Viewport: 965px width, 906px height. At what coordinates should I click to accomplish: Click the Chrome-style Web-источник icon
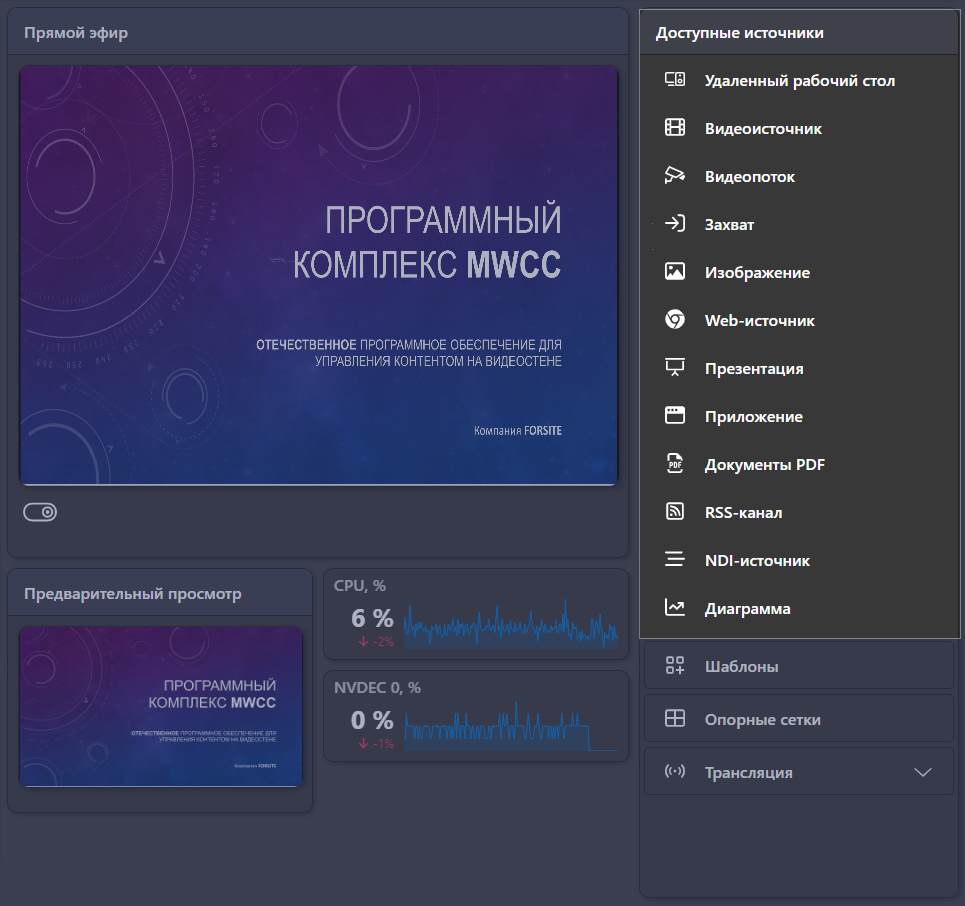(x=675, y=319)
